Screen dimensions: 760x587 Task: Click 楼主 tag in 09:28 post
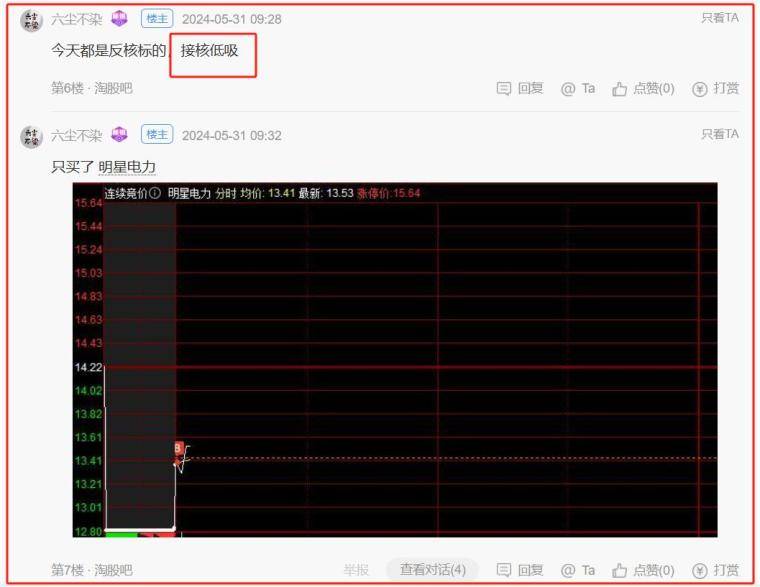click(157, 19)
